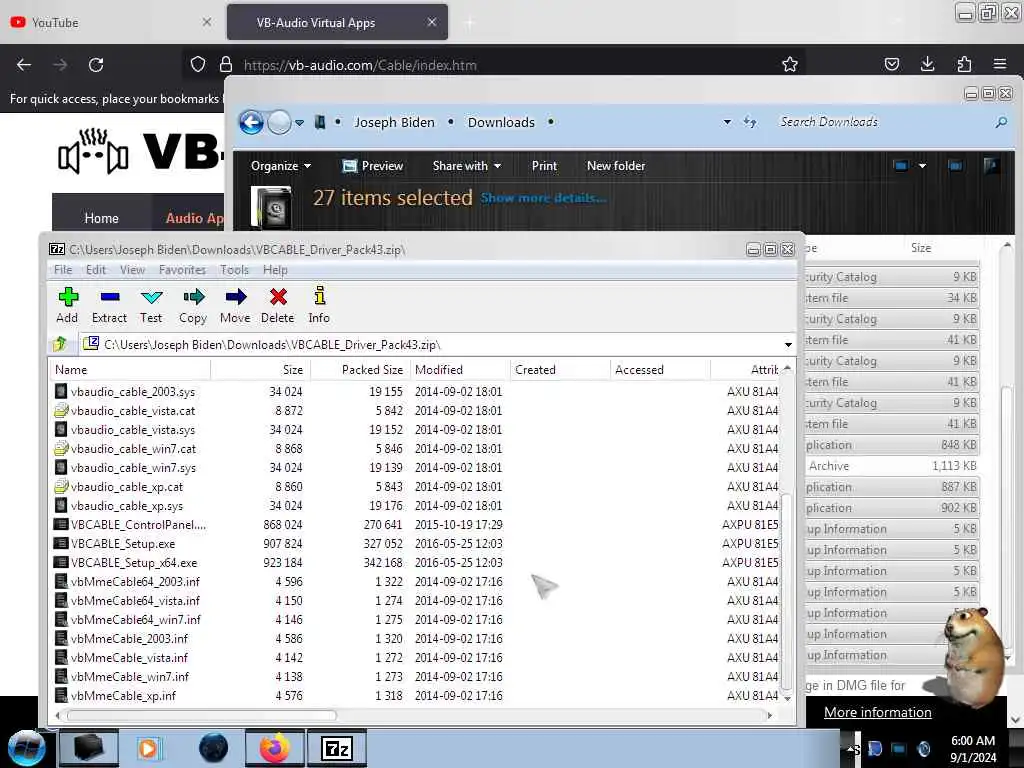Click the 7-Zip taskbar button
Screen dimensions: 1024x768
point(337,748)
